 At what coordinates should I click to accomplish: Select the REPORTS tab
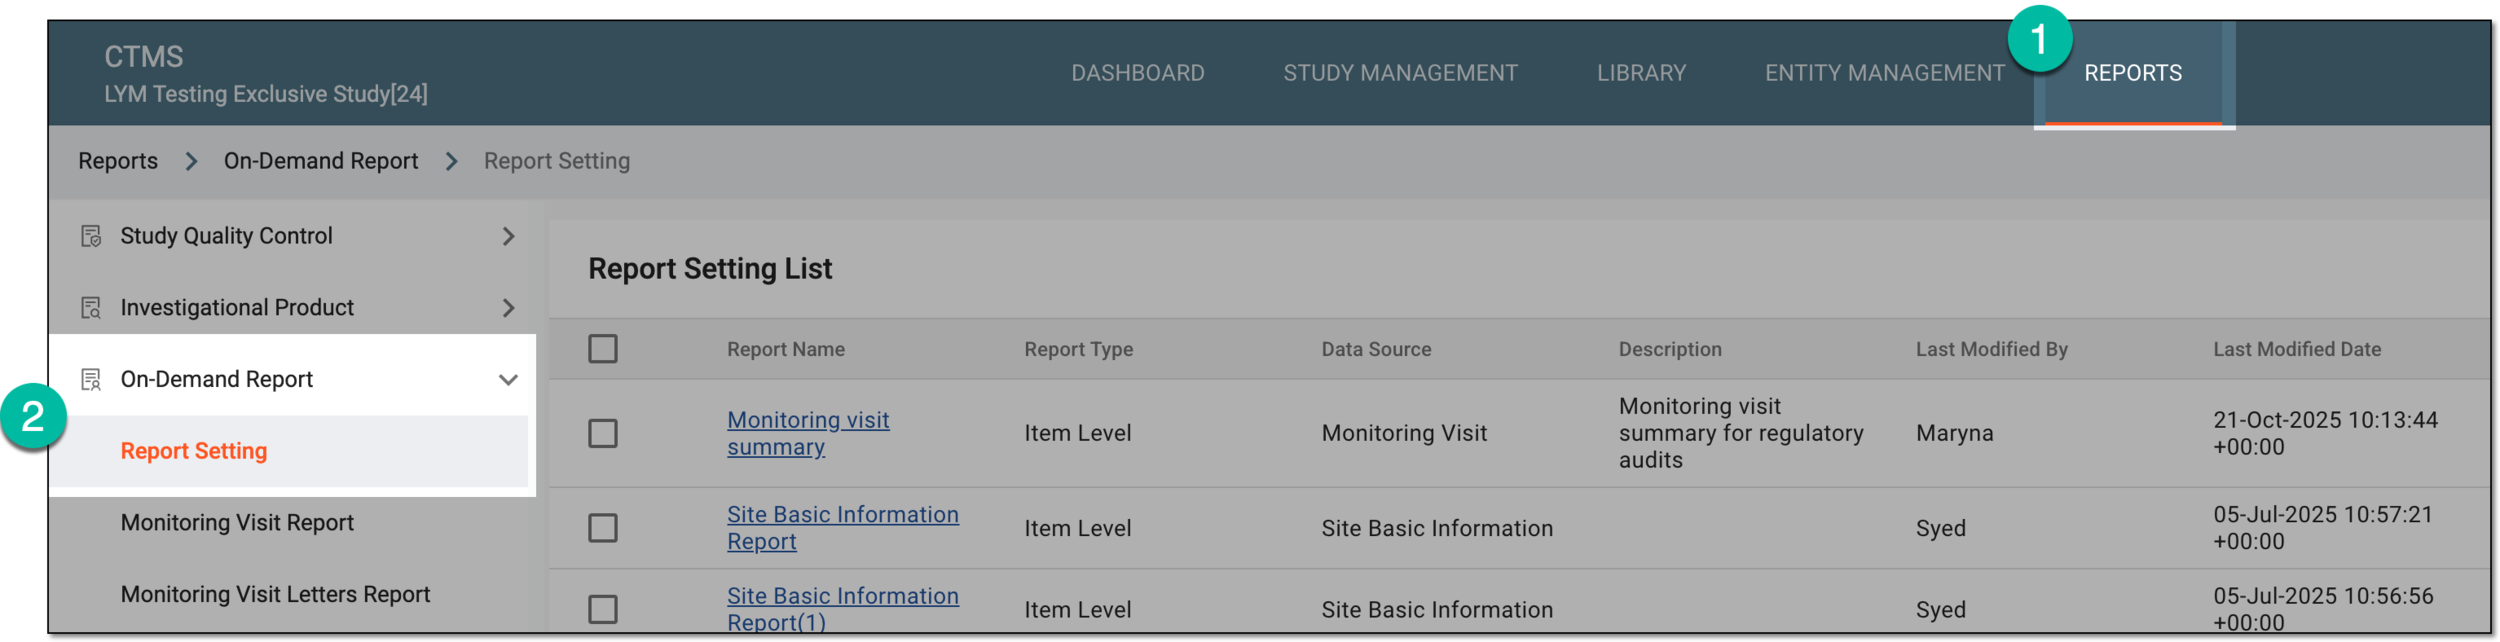point(2133,73)
